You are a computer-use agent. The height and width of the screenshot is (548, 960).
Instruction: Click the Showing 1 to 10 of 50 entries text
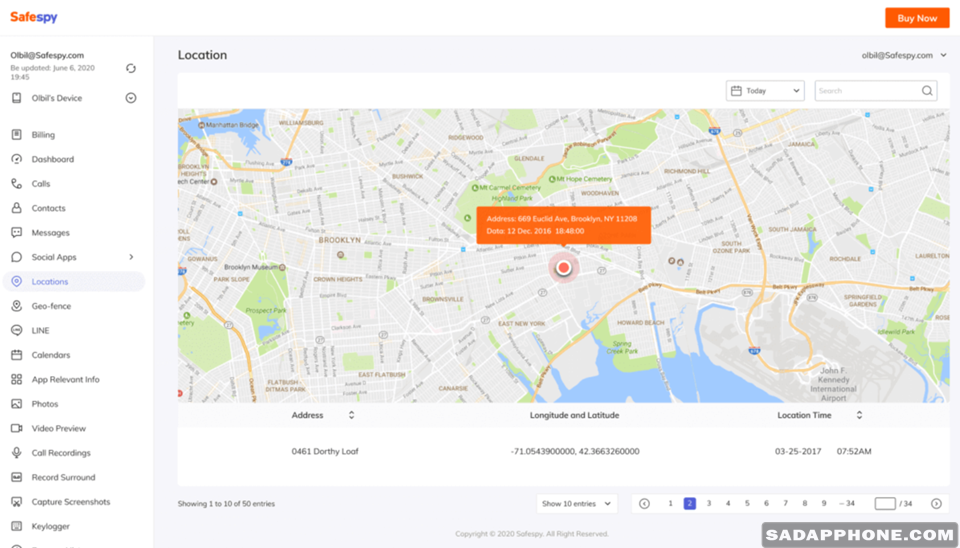(x=226, y=504)
